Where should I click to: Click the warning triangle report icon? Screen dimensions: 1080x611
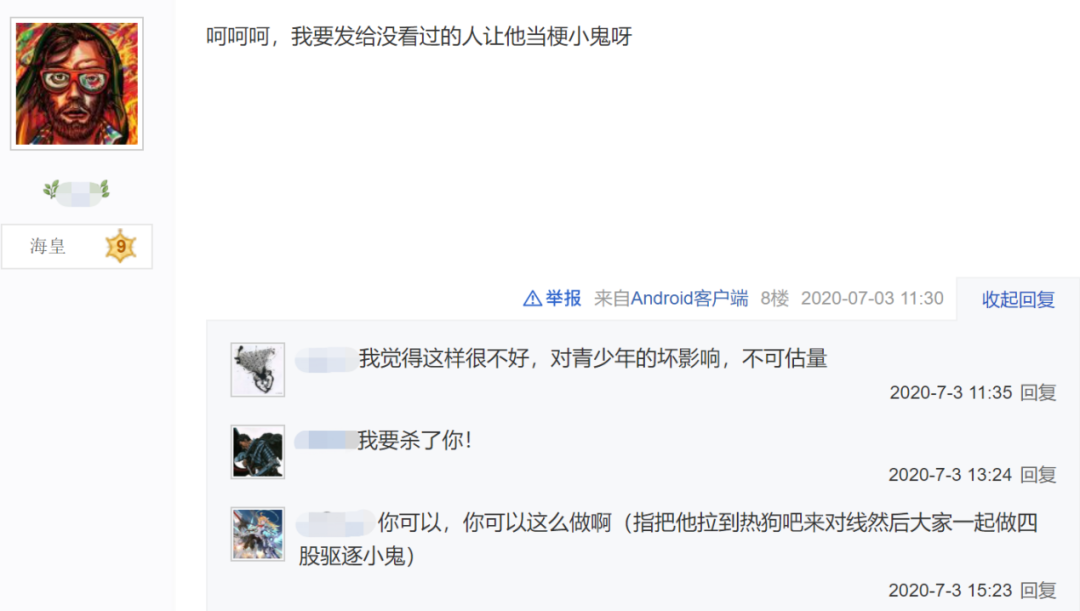pyautogui.click(x=532, y=298)
